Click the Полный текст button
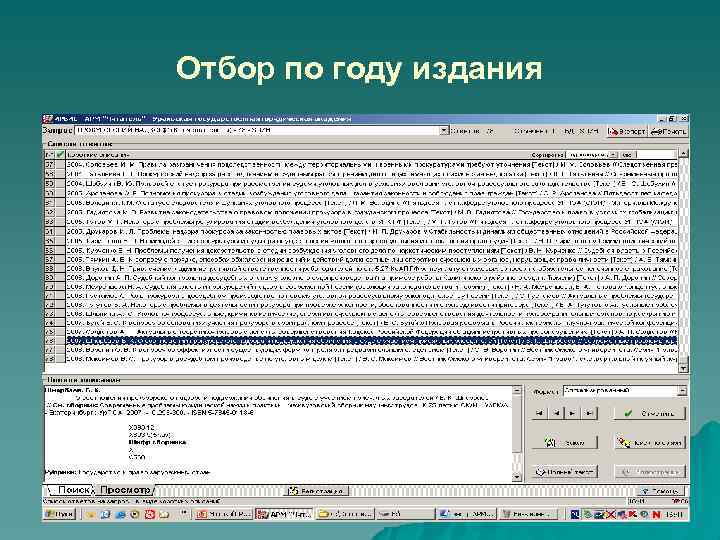The width and height of the screenshot is (720, 540). [565, 472]
